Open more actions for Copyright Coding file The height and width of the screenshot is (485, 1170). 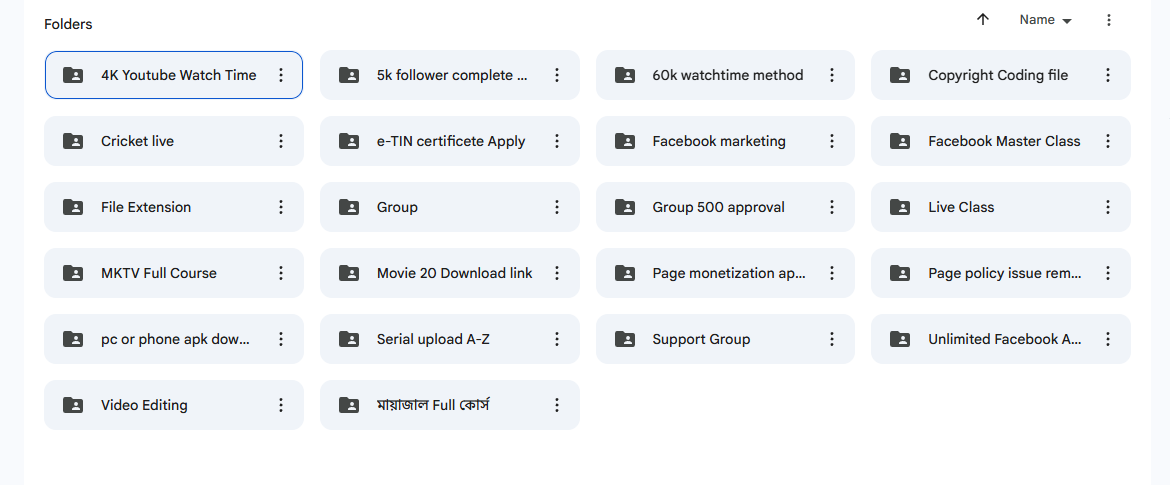click(1108, 75)
